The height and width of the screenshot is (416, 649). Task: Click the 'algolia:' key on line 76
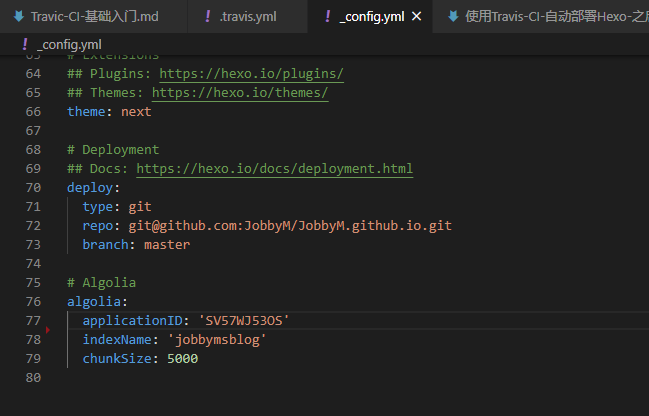click(97, 302)
